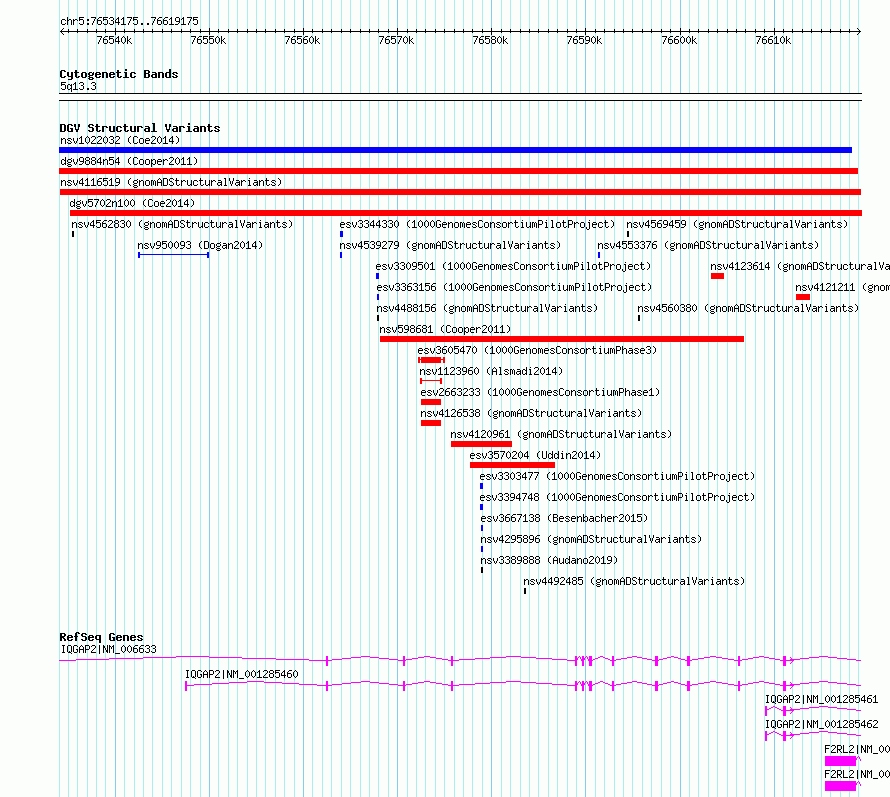
Task: Open esv3570204 (Uddin2014) label
Action: point(535,455)
